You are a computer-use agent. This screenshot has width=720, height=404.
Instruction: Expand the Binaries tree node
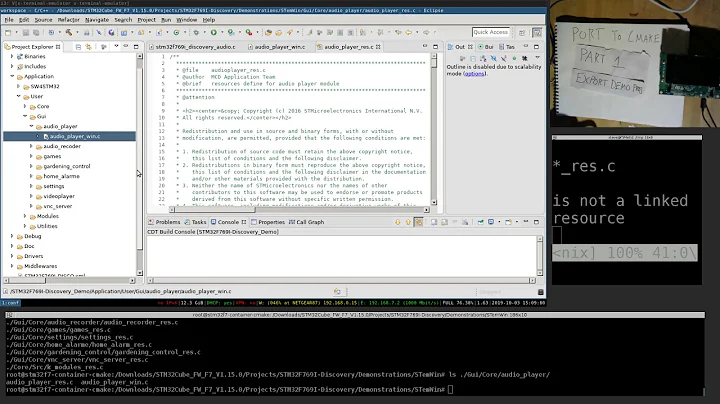(12, 56)
